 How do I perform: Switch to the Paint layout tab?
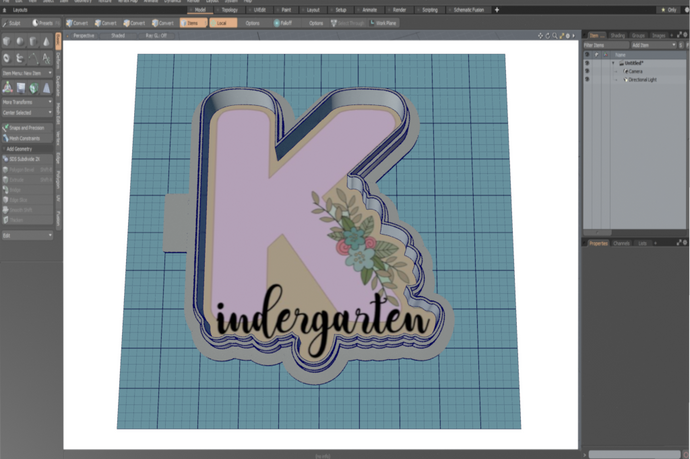286,10
